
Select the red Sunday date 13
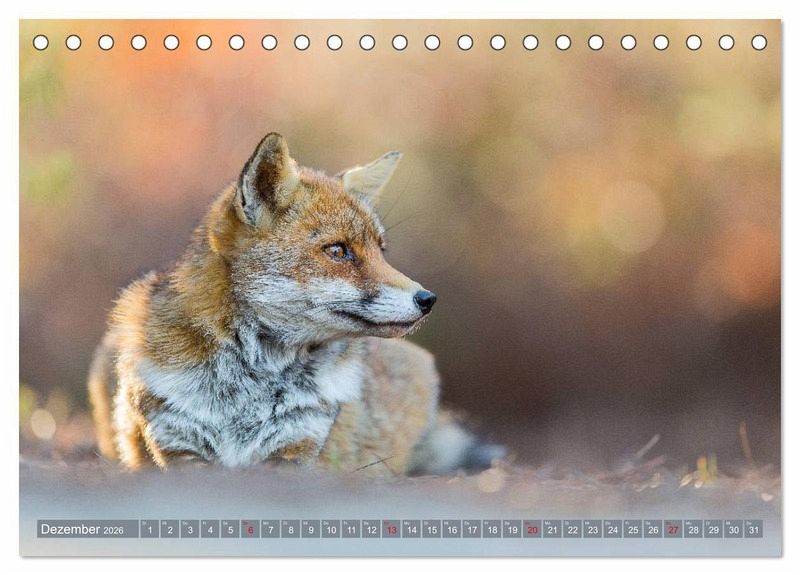(391, 529)
